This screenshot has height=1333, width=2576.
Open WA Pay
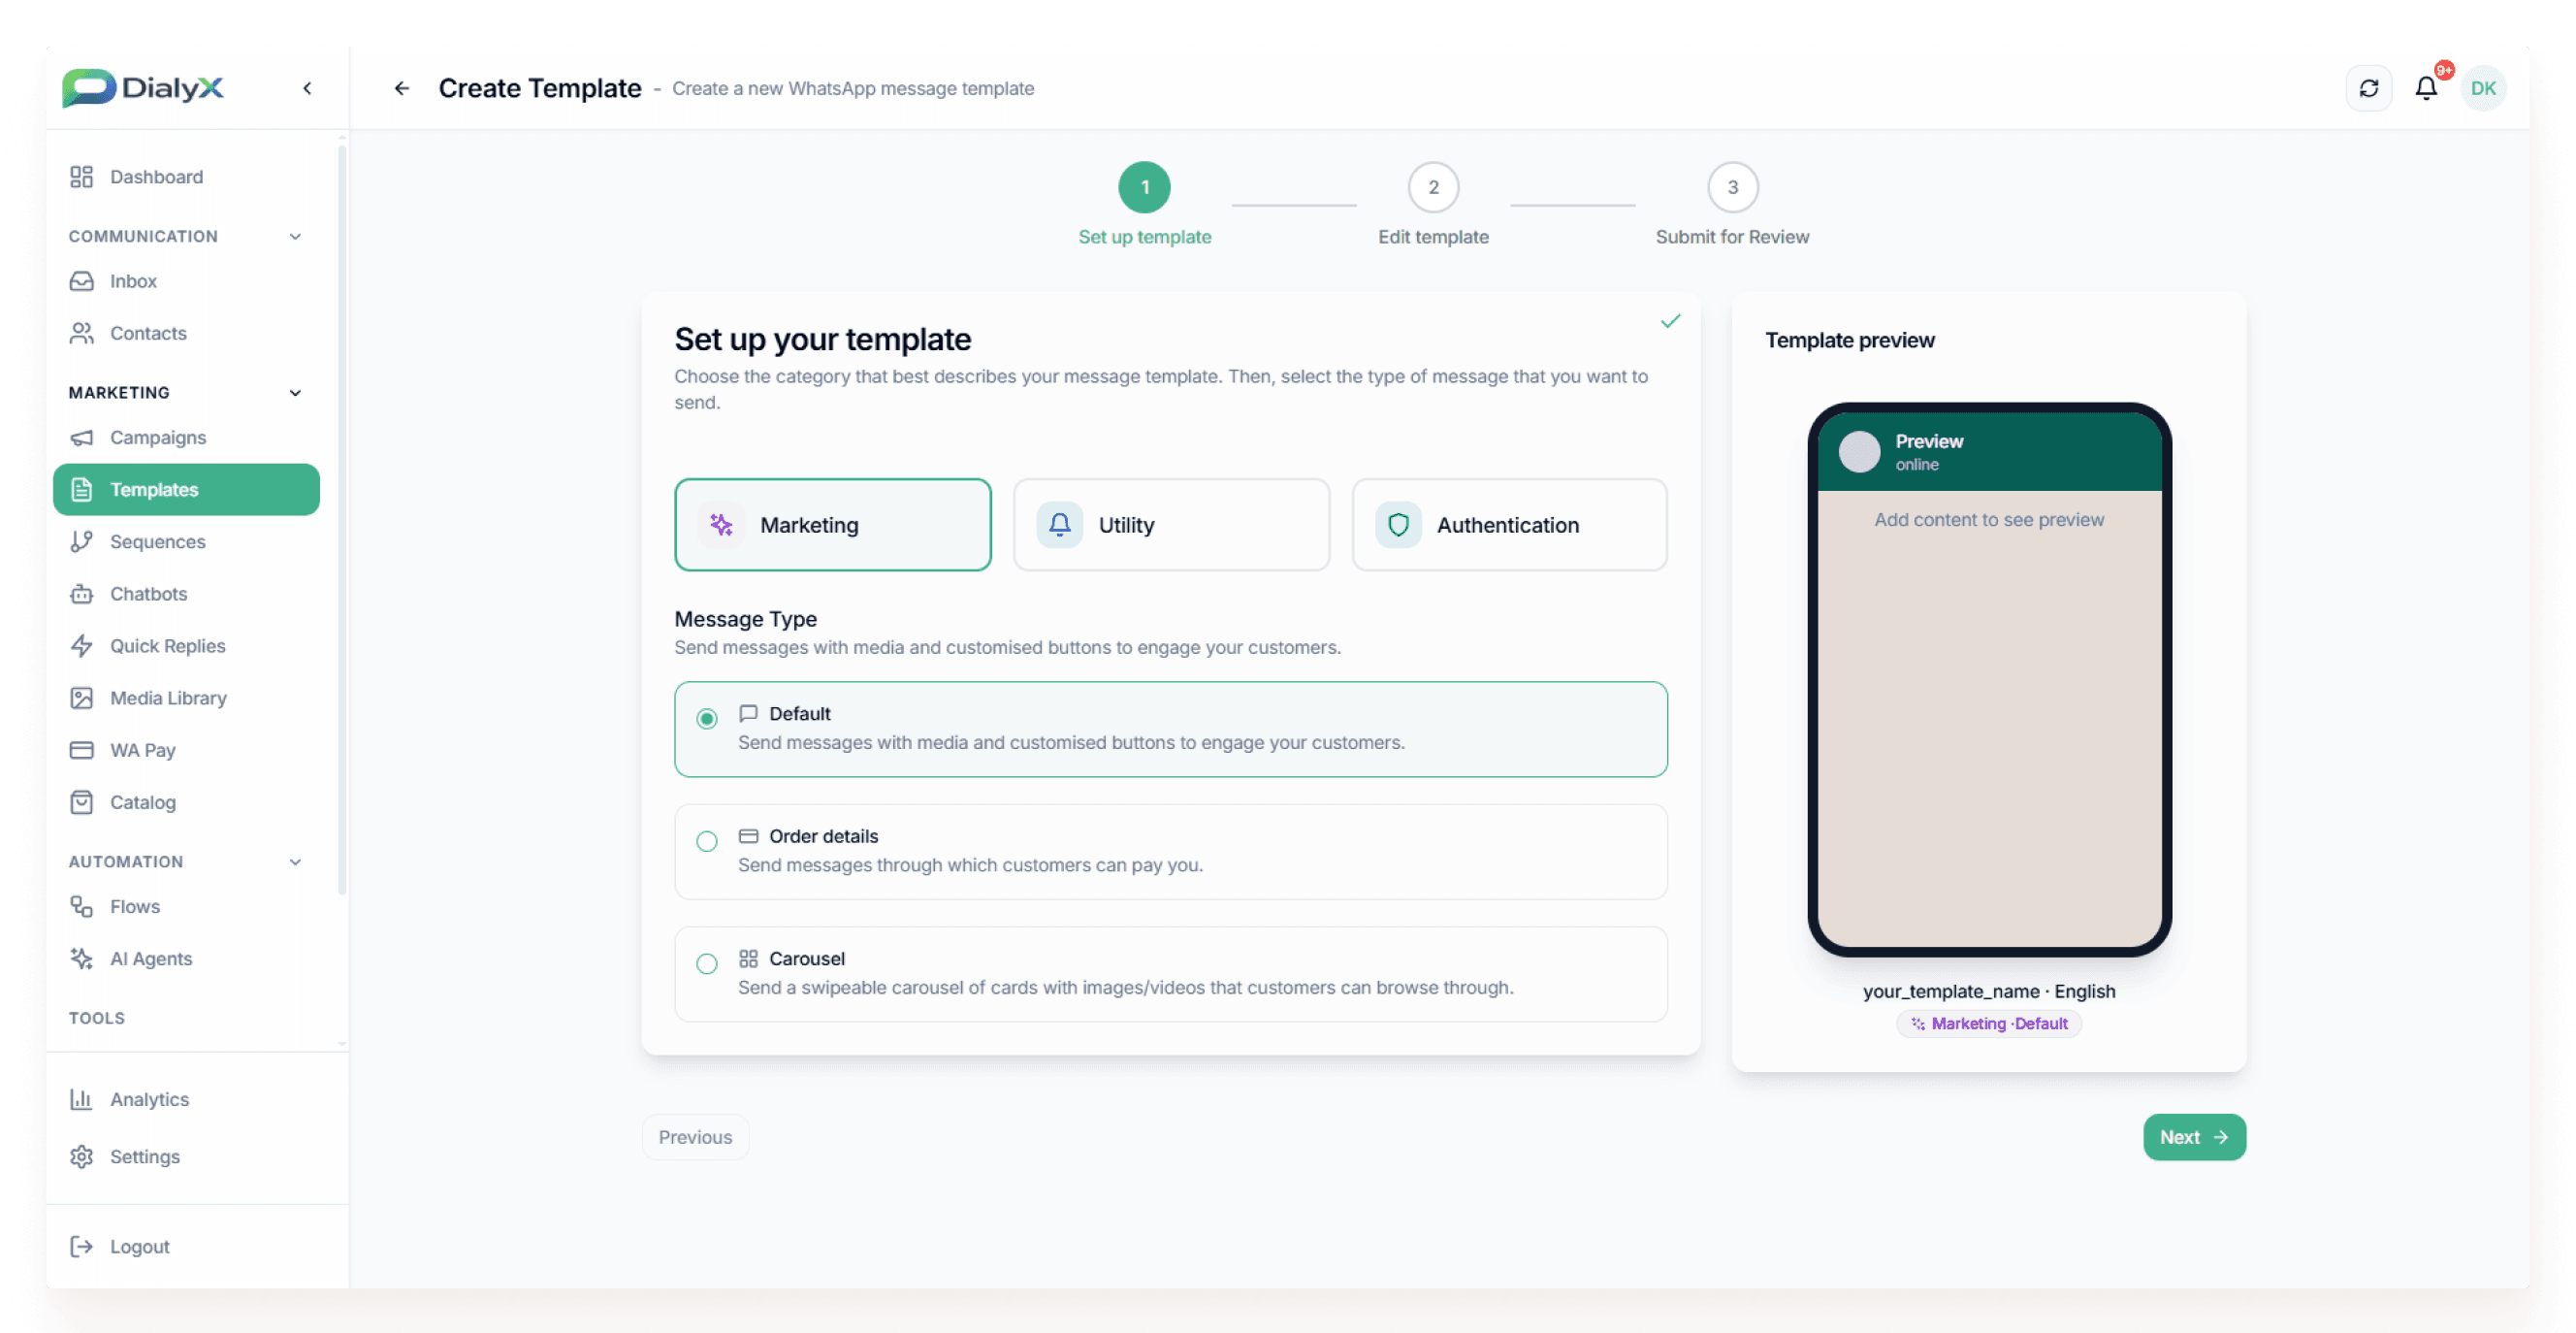(187, 749)
